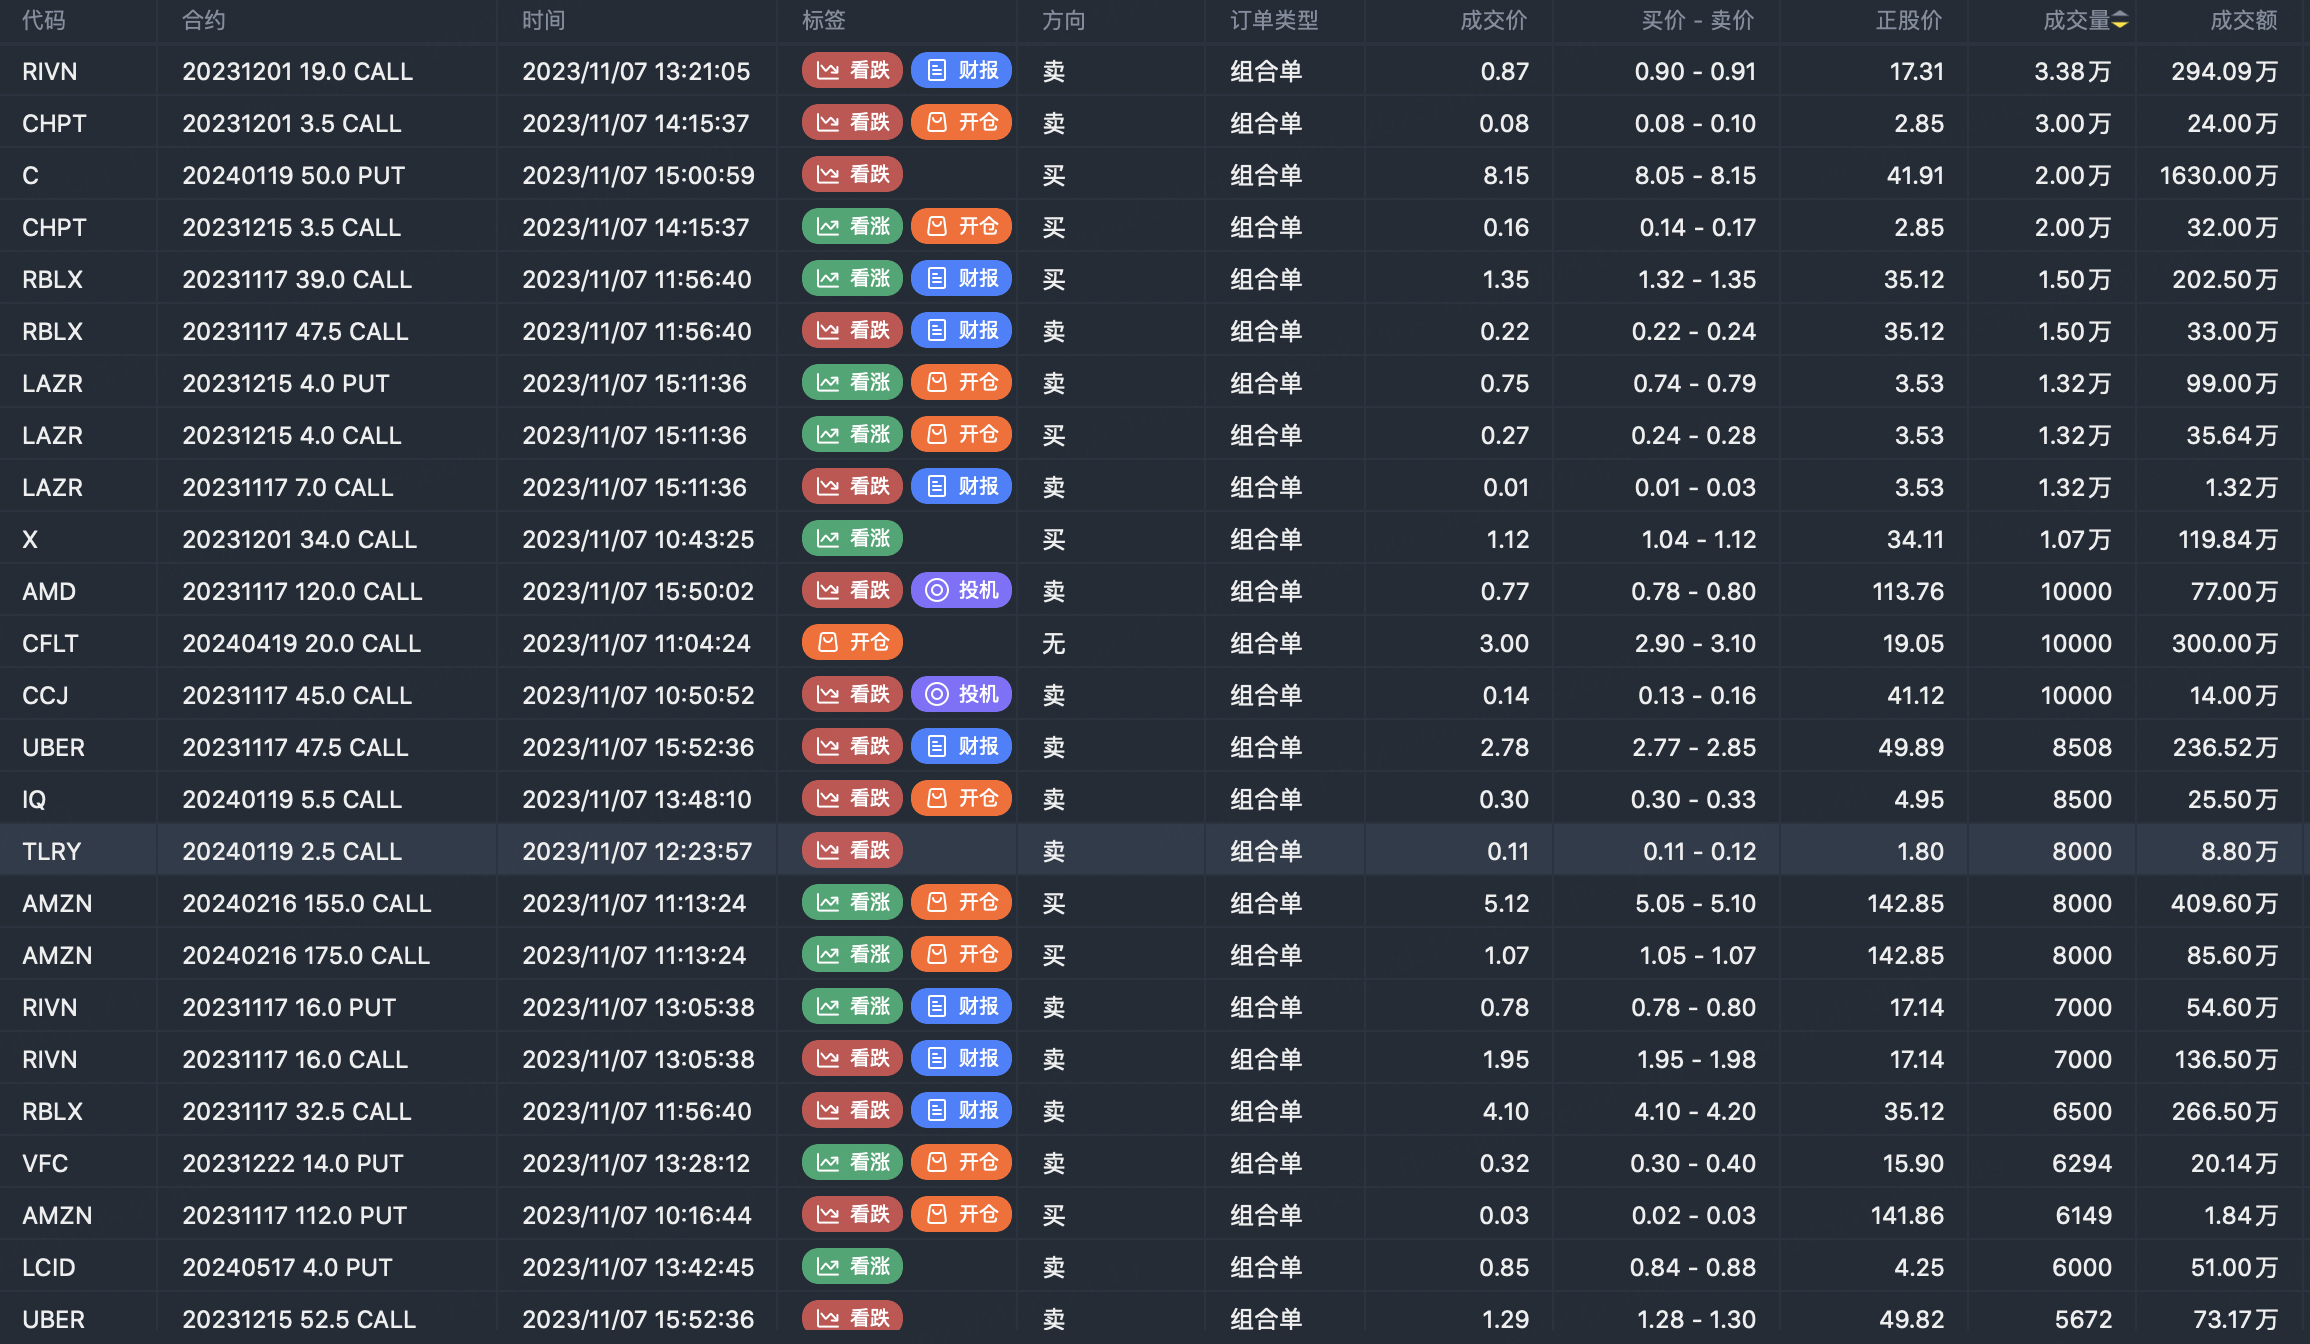Click timestamp 2023/11/07 15:00:59
2310x1344 pixels.
coord(638,176)
